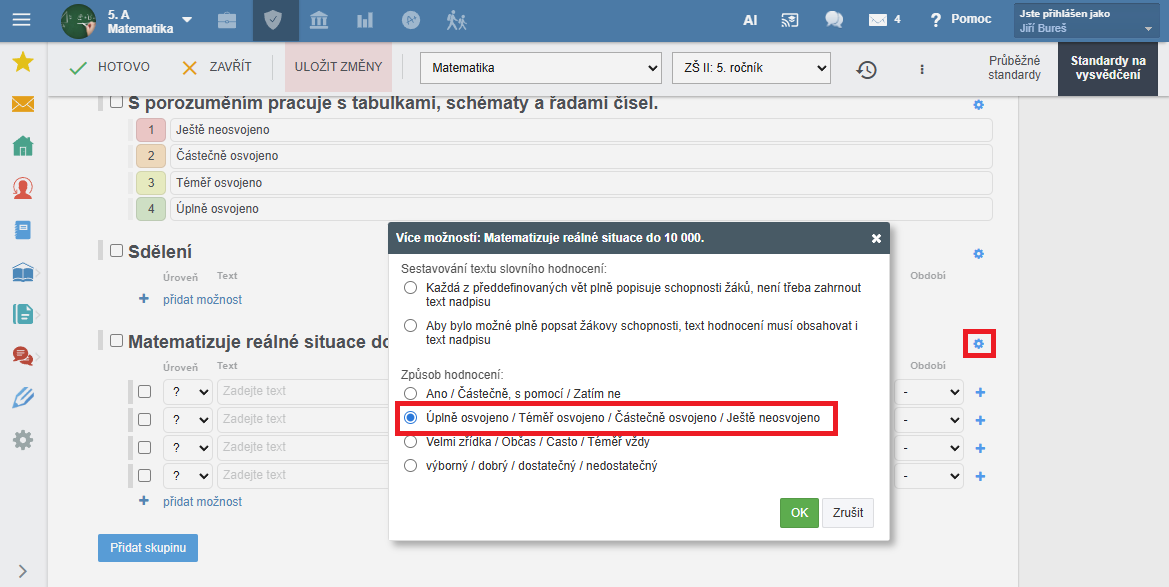Expand the 'ZŠ II: 5. ročník' dropdown
The width and height of the screenshot is (1169, 587).
[x=751, y=68]
